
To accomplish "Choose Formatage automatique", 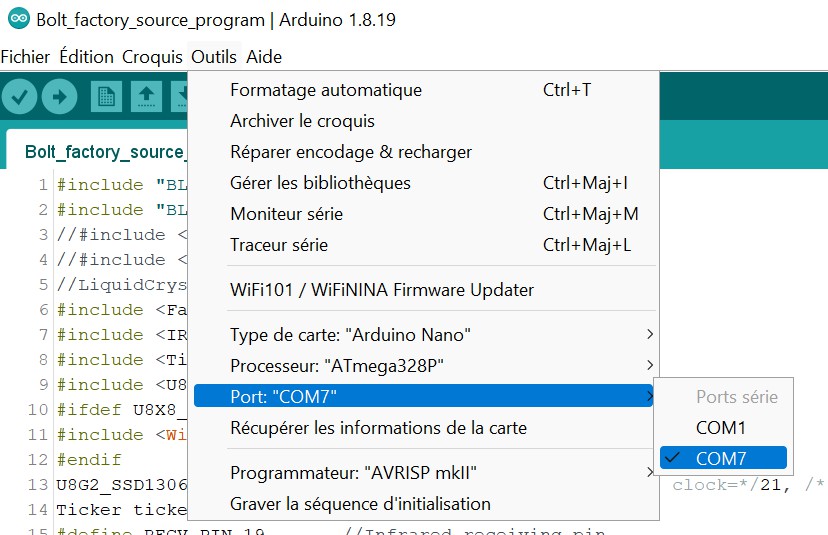I will point(424,90).
